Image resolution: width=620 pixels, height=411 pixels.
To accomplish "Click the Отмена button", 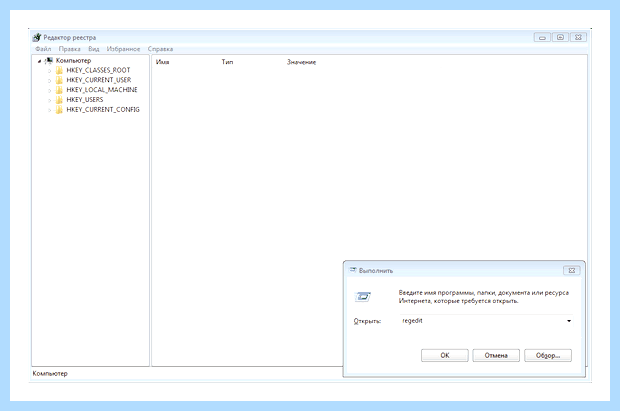I will tap(496, 355).
